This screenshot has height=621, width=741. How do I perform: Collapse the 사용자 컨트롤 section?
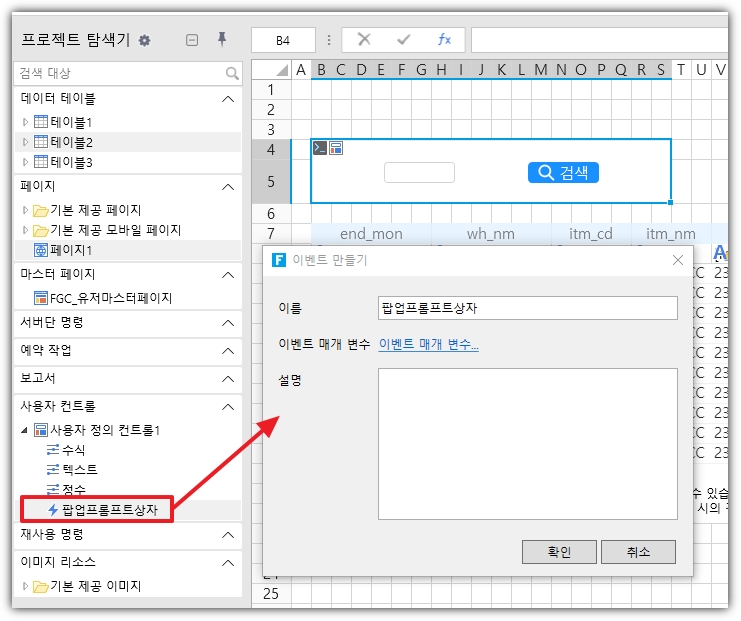click(228, 407)
